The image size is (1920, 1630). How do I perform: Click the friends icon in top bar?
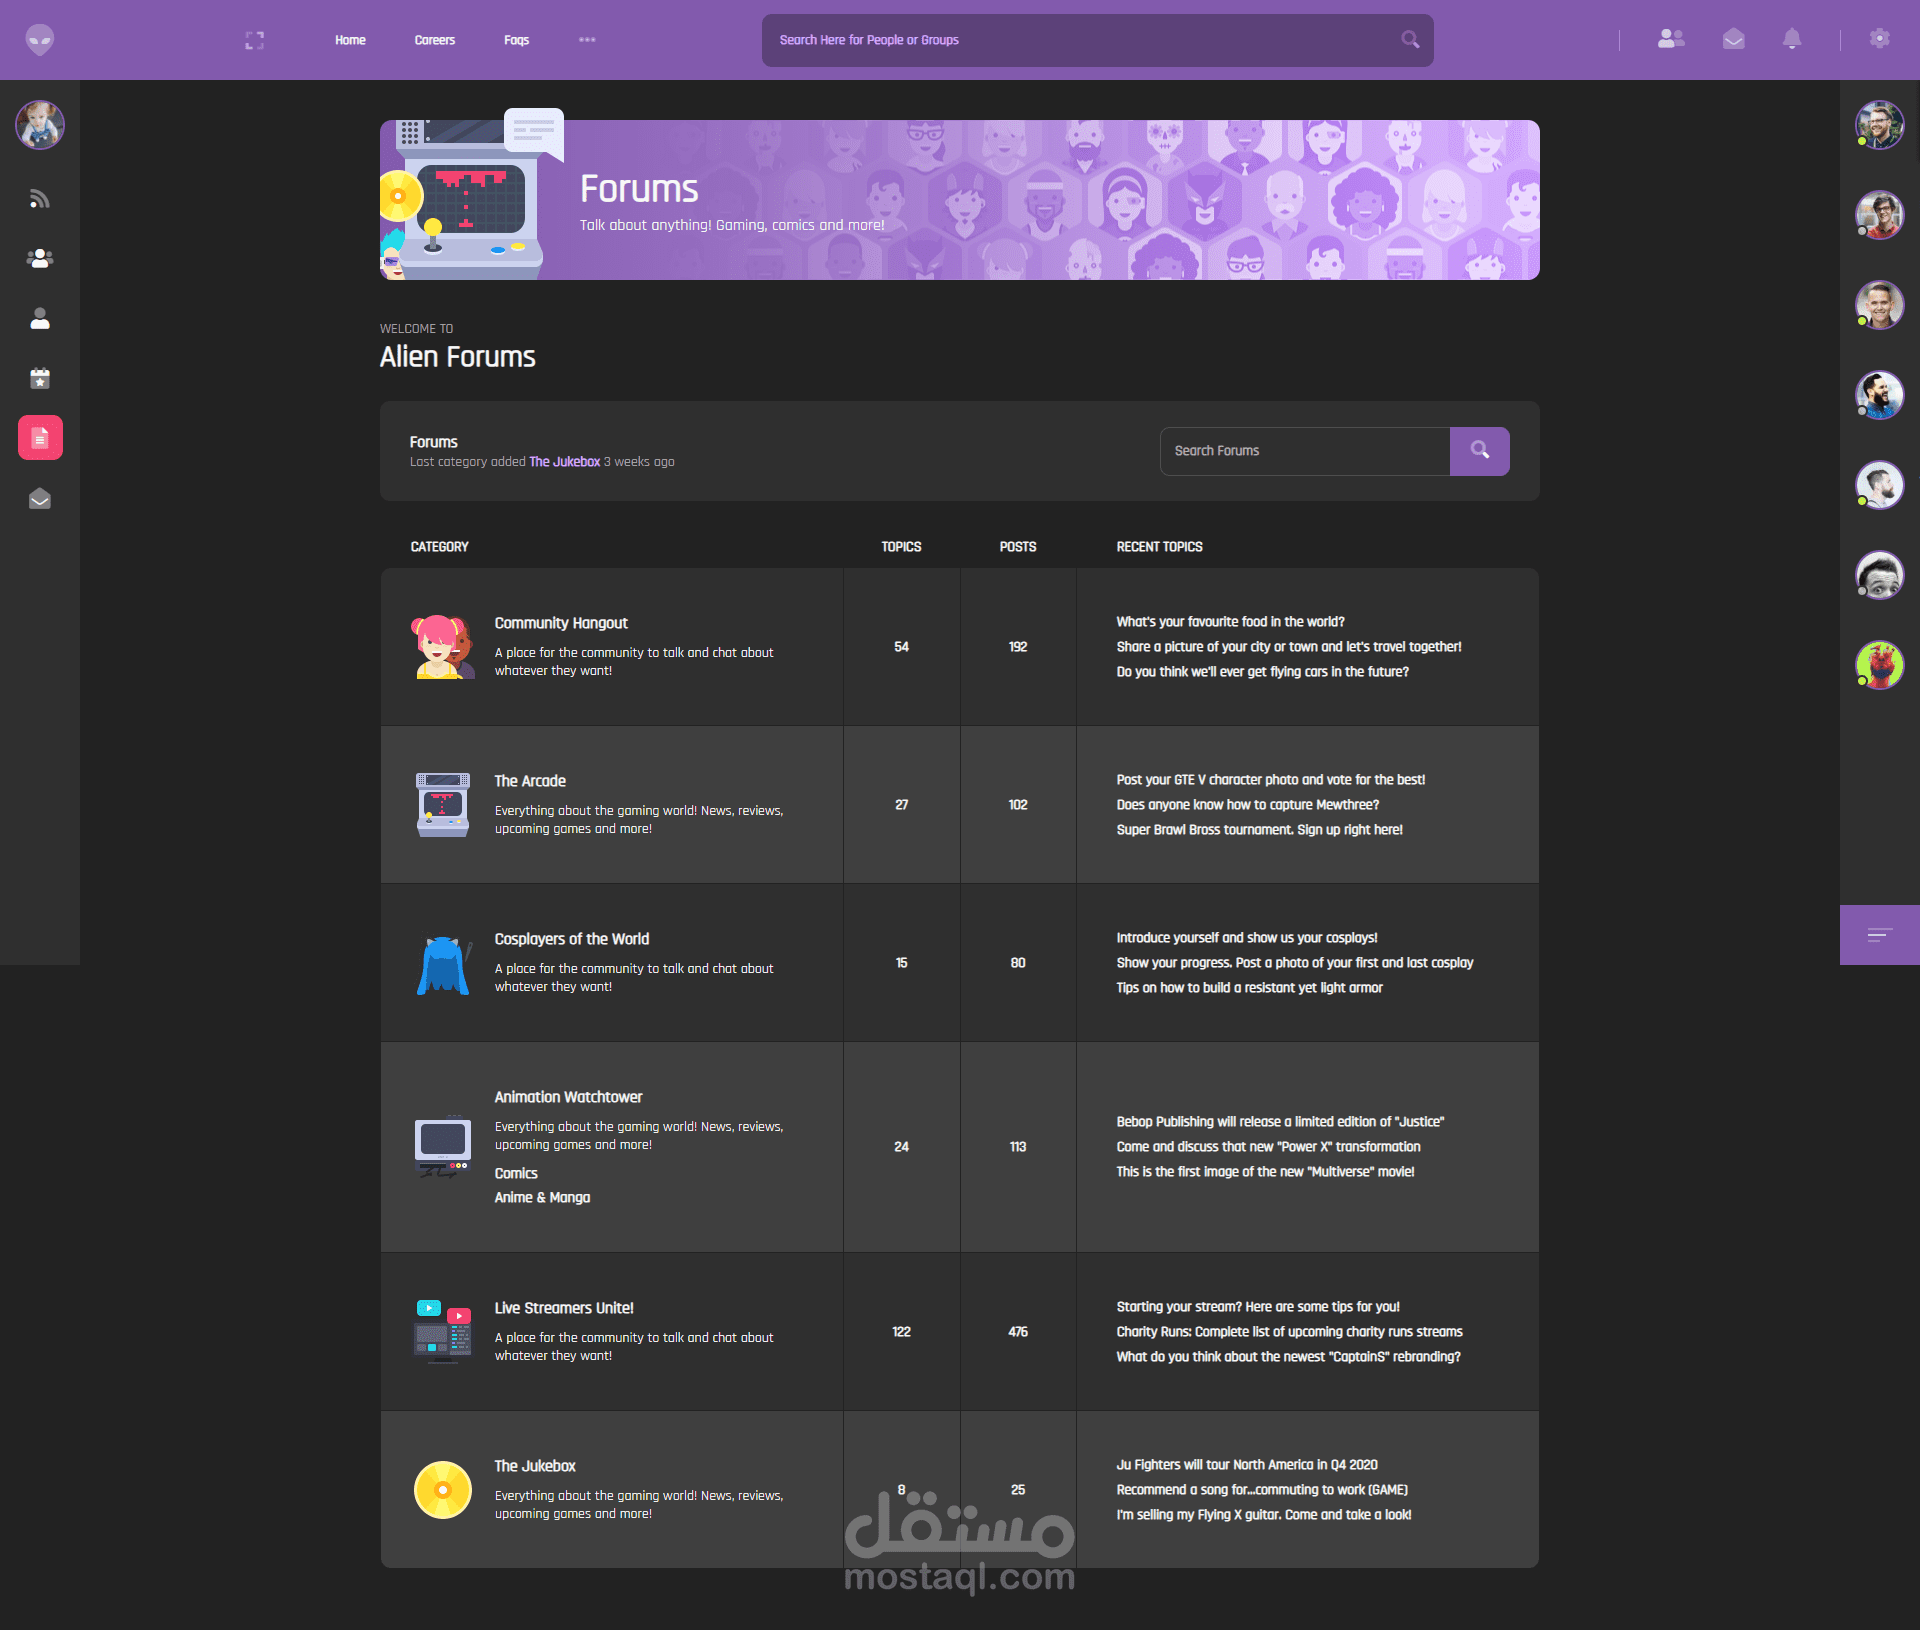pyautogui.click(x=1670, y=39)
